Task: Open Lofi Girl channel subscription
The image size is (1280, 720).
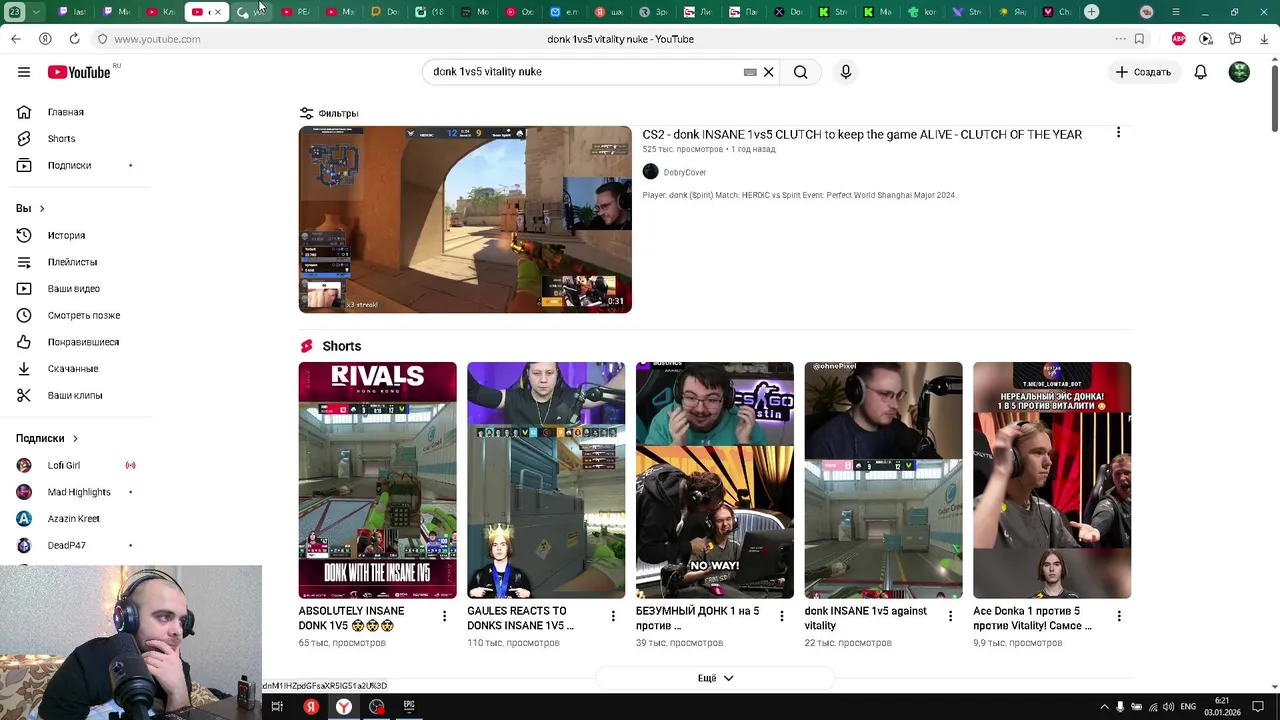Action: [x=64, y=465]
